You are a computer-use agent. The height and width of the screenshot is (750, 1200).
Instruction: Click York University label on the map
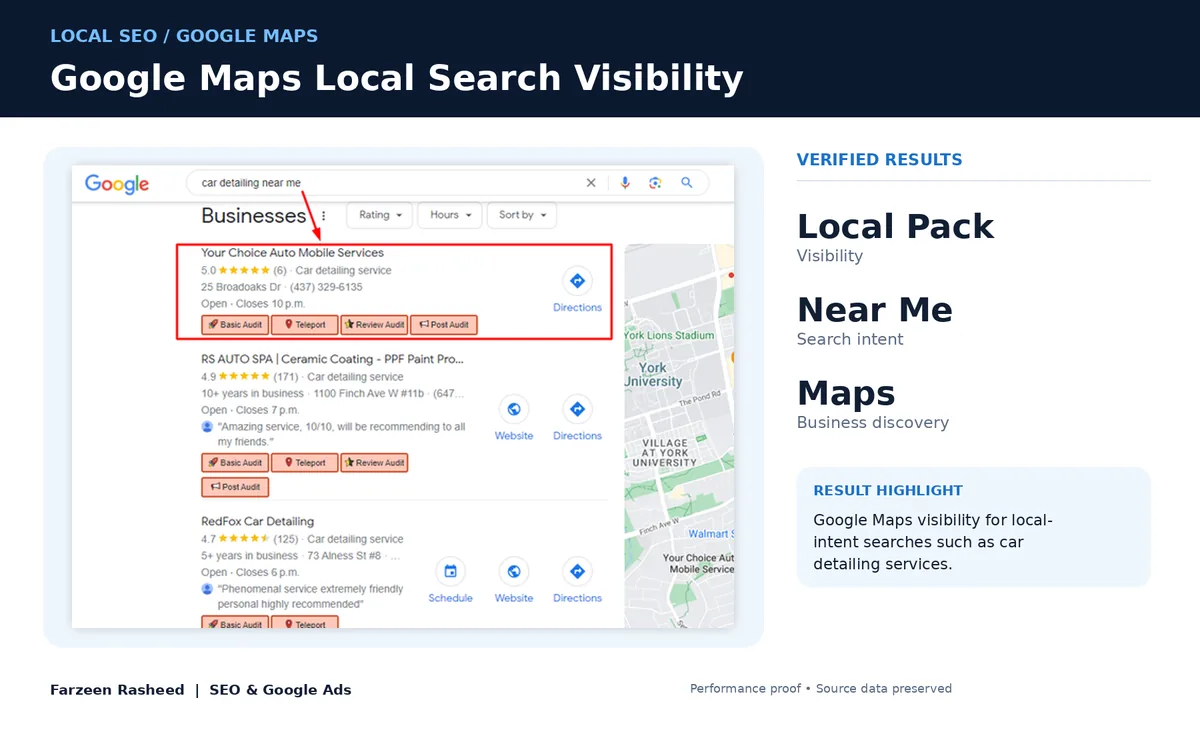coord(652,375)
